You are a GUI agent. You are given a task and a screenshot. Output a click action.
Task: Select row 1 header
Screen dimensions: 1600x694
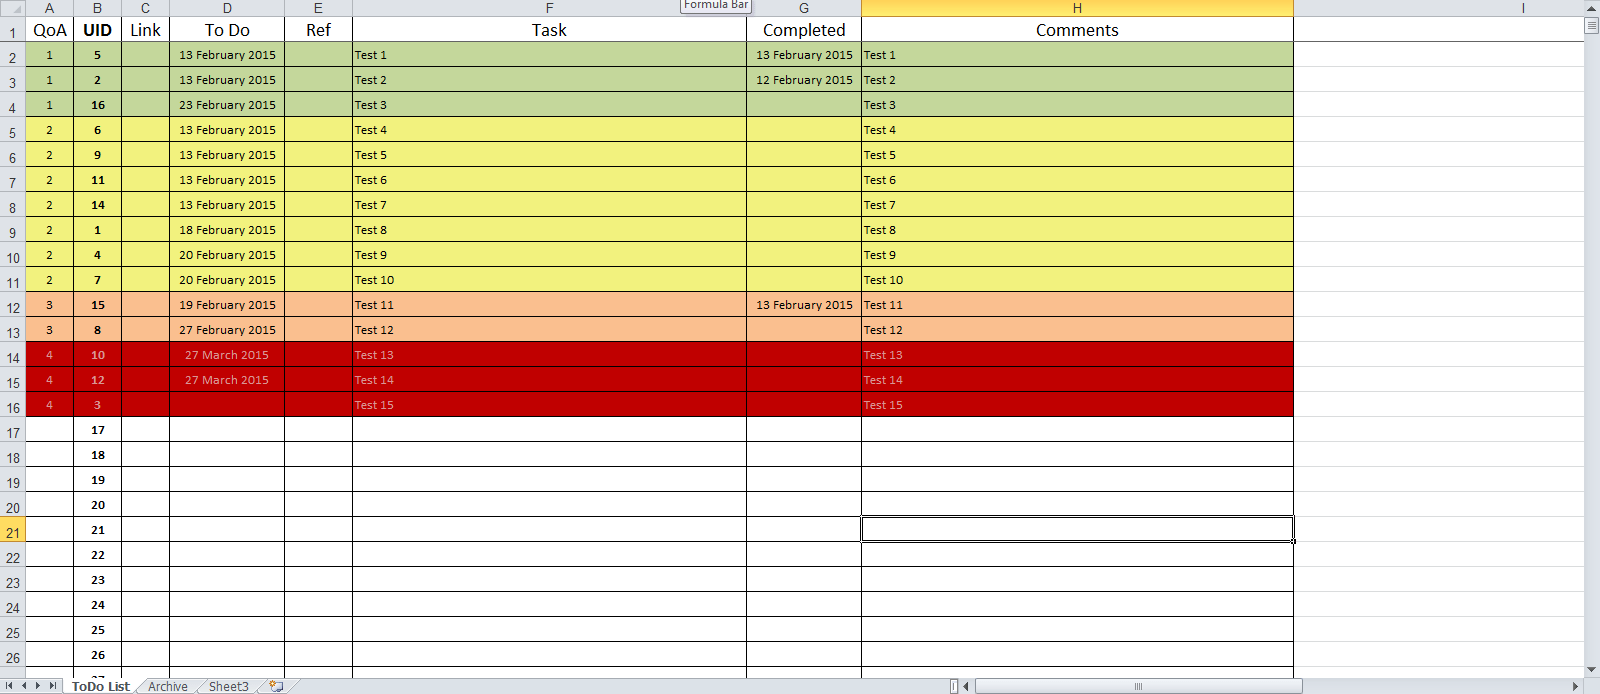coord(12,30)
